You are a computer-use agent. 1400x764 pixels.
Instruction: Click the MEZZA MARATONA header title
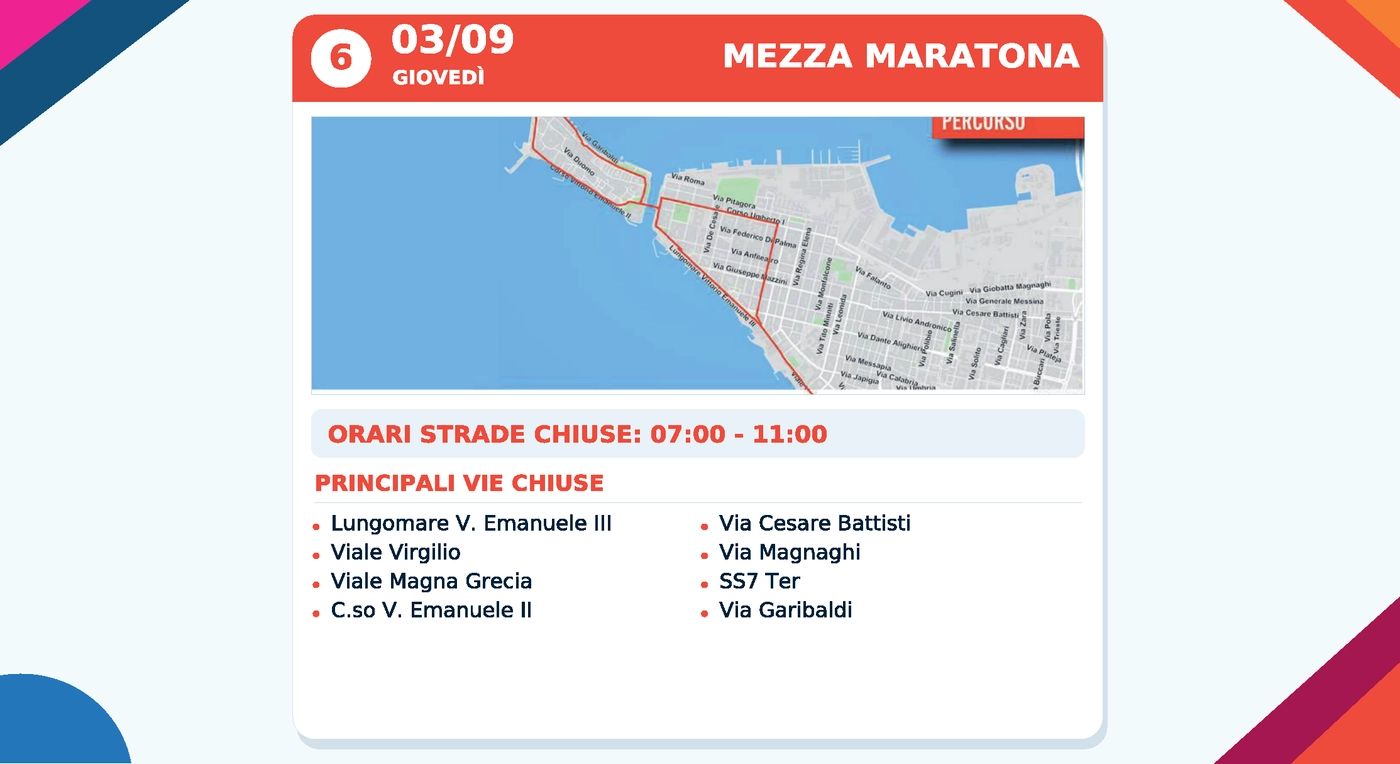pos(901,56)
